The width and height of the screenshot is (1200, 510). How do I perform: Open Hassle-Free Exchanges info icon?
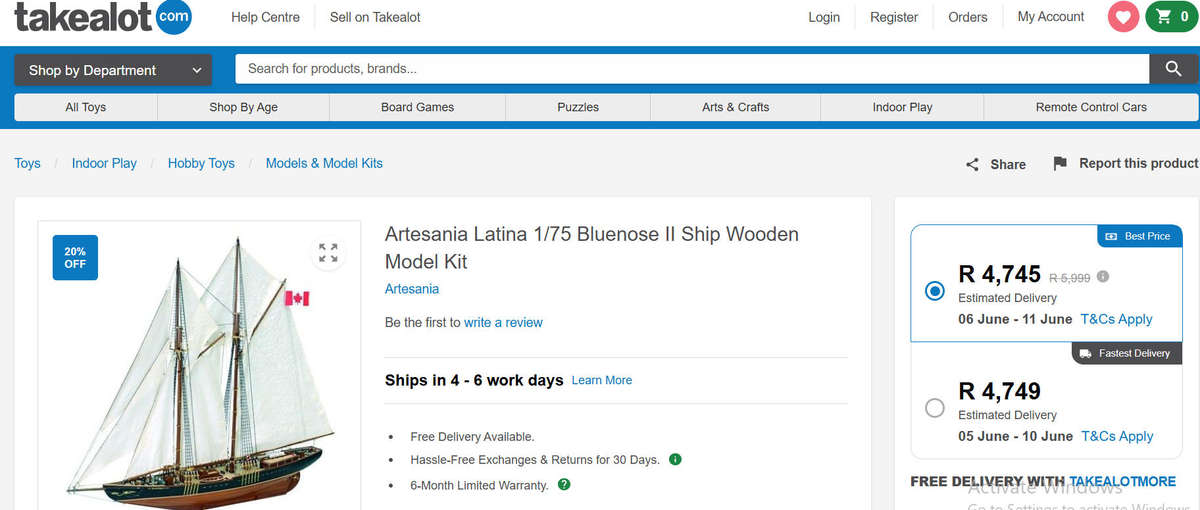[x=675, y=460]
